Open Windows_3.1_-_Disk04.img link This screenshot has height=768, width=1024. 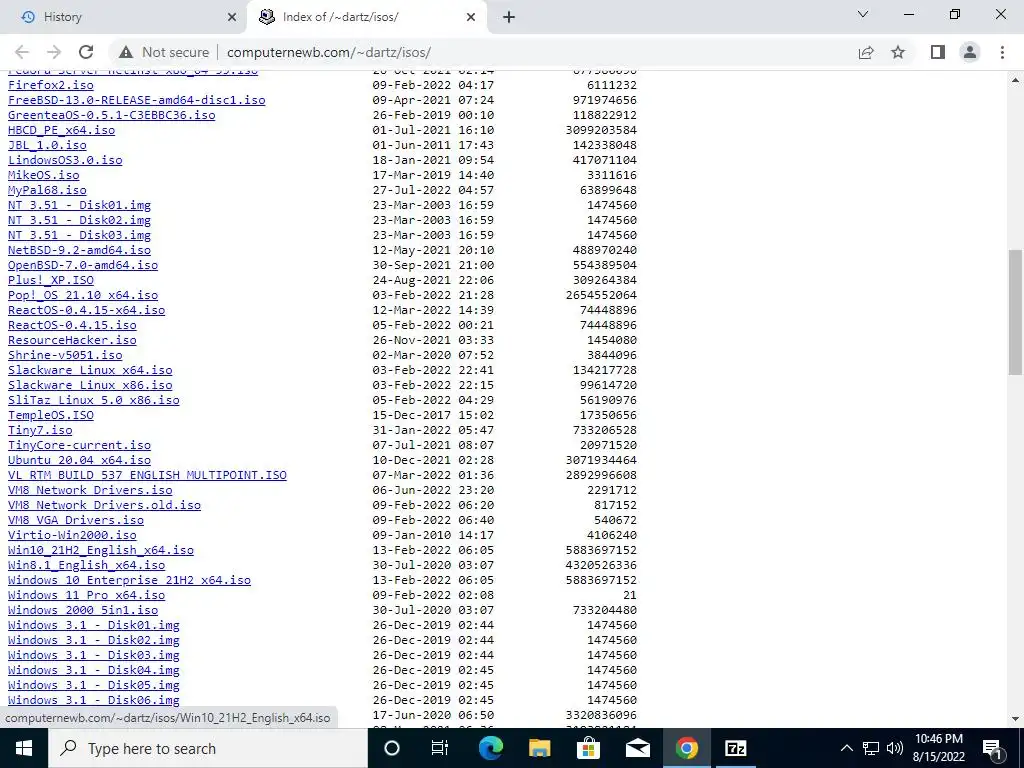click(93, 671)
